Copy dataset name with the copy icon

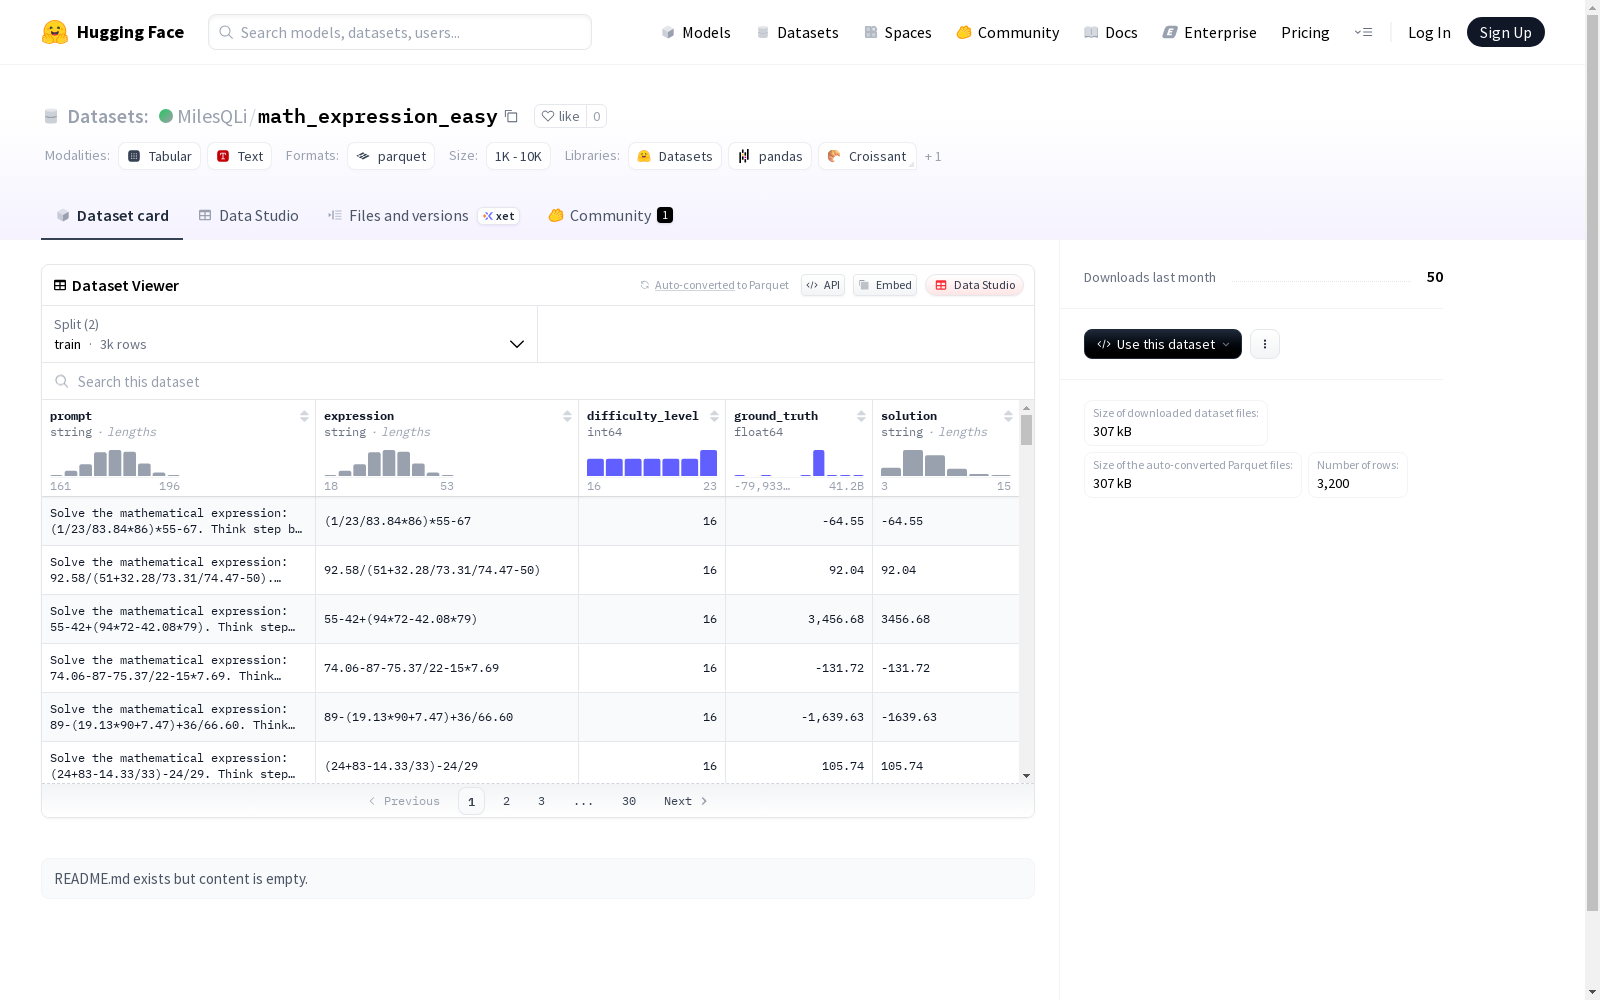[511, 116]
